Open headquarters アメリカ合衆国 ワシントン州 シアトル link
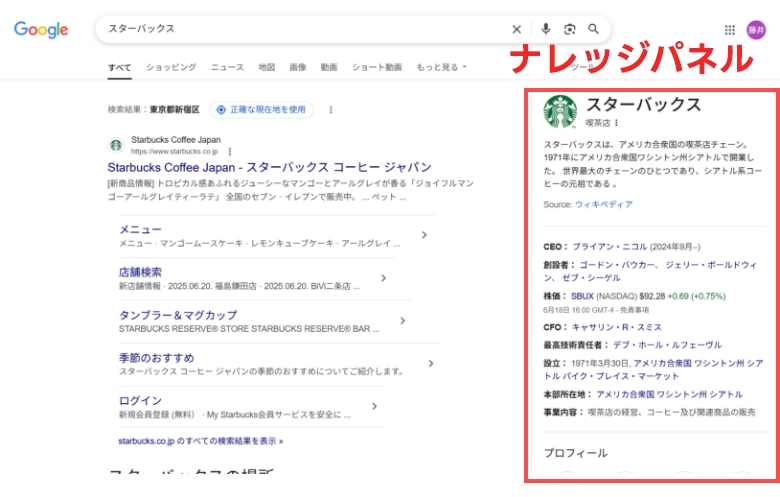The width and height of the screenshot is (780, 497). pos(670,394)
